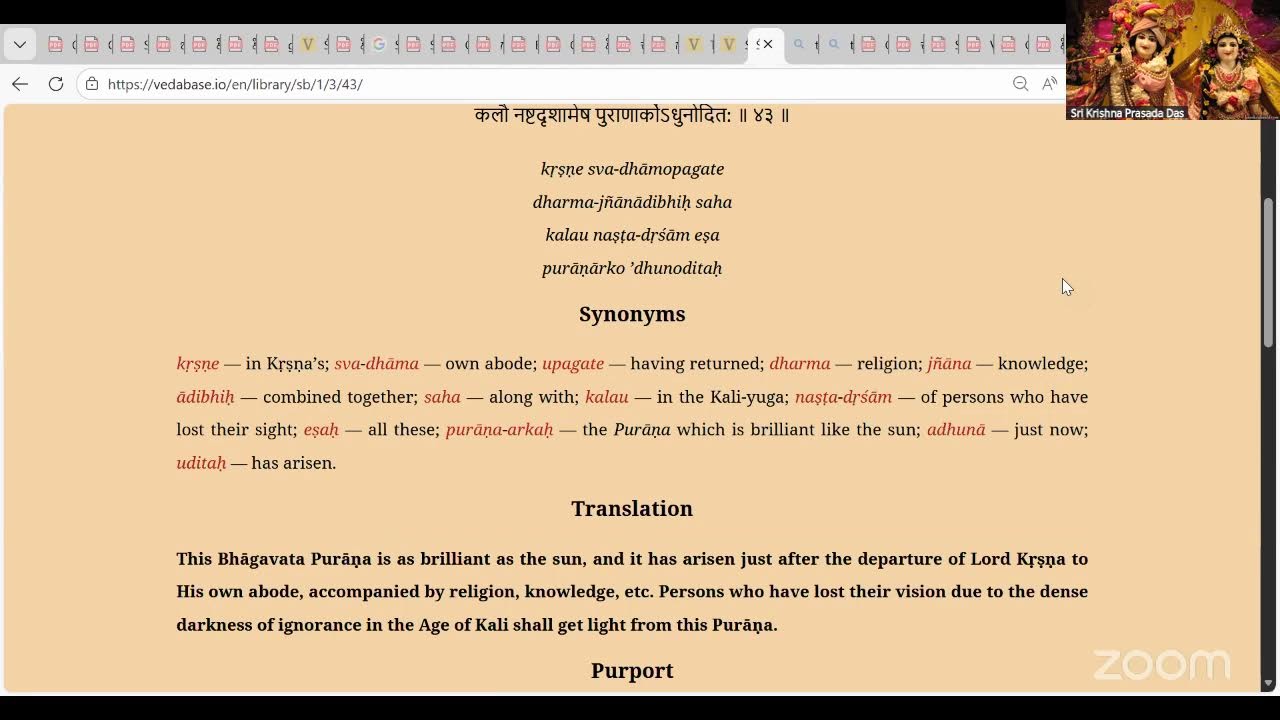The height and width of the screenshot is (720, 1280).
Task: Open the jñāna synonym link
Action: tap(949, 364)
